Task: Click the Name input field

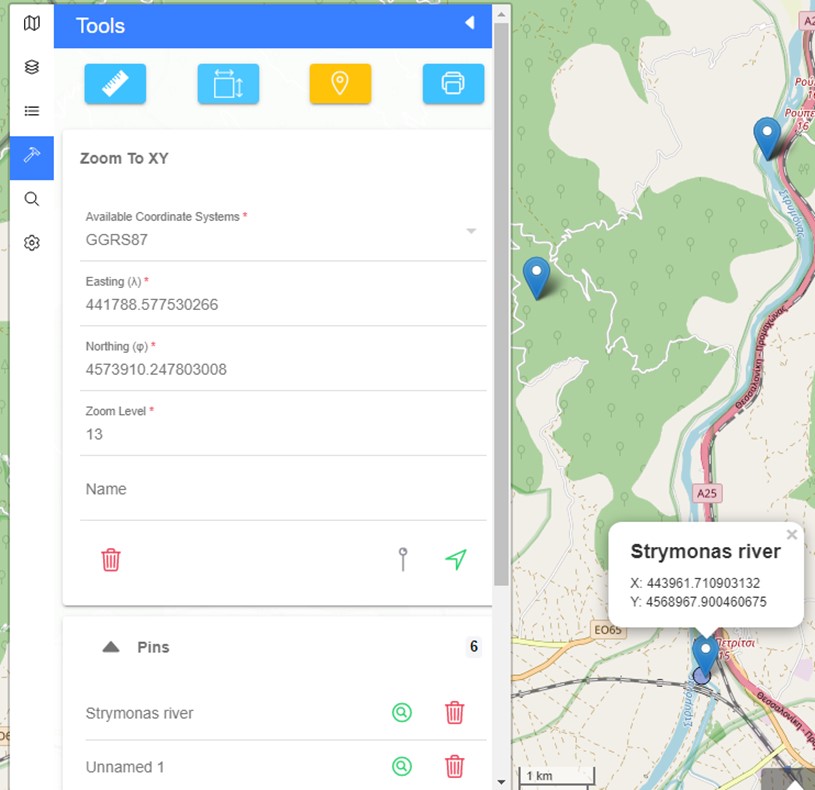Action: coord(280,490)
